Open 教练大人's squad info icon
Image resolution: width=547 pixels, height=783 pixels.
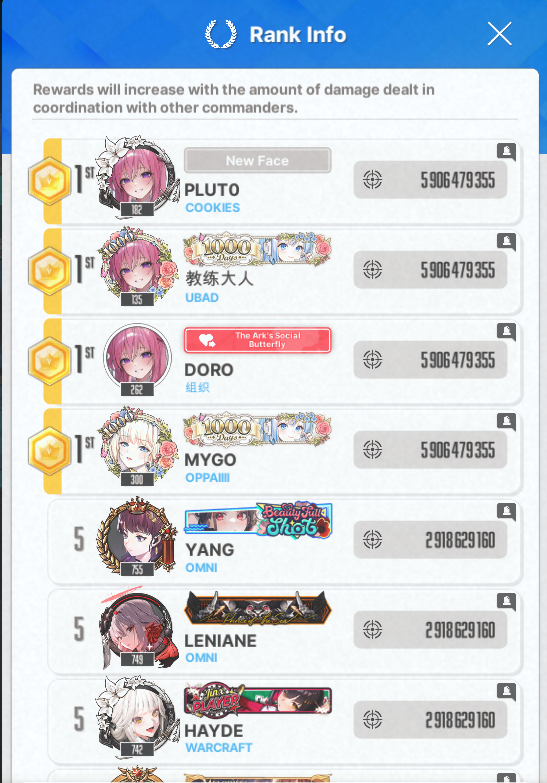pos(506,242)
